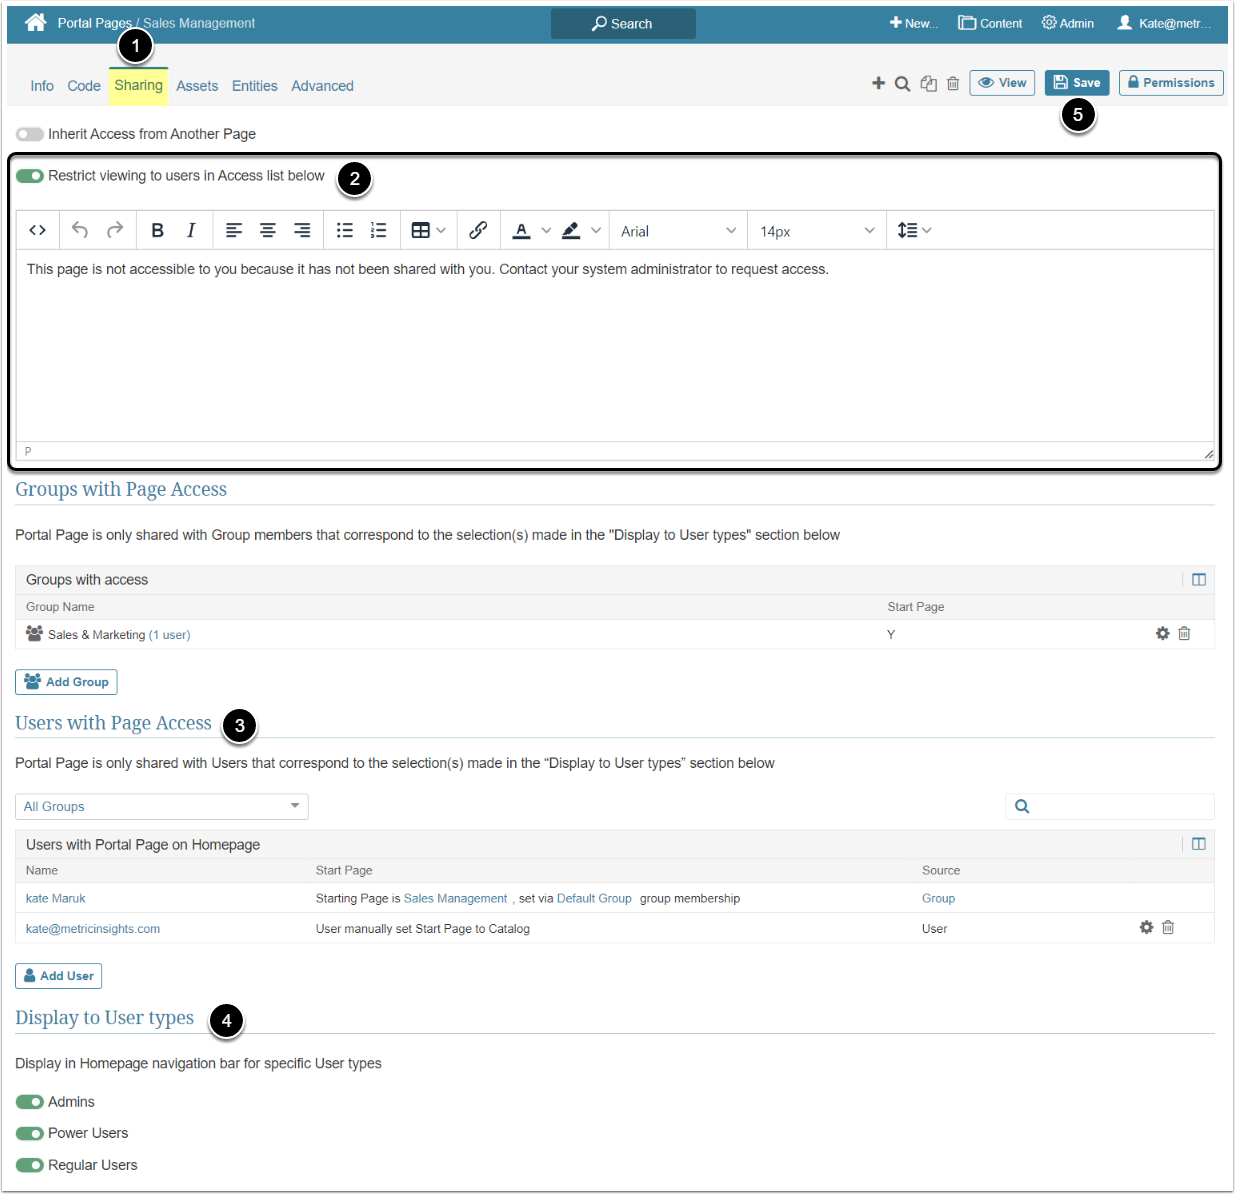Insert bulleted list
This screenshot has width=1235, height=1194.
click(x=345, y=231)
